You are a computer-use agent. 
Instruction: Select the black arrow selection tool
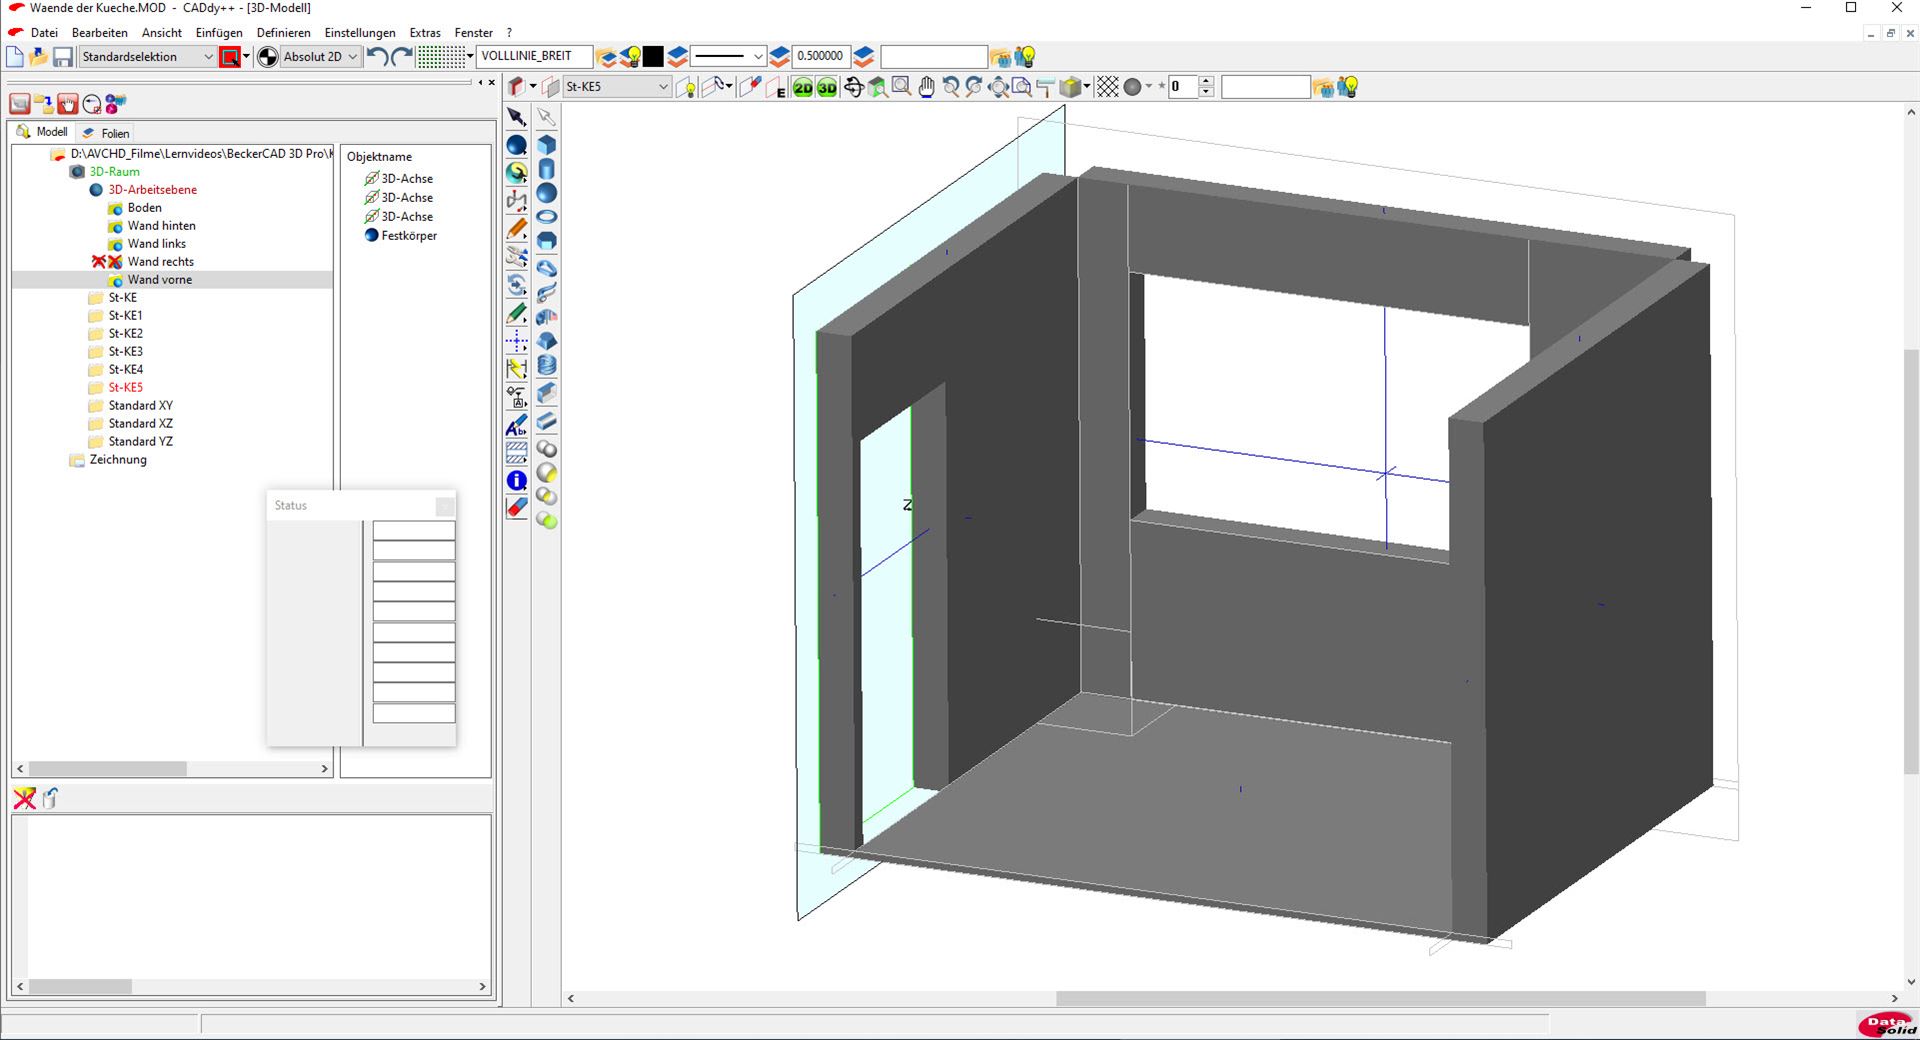coord(516,117)
